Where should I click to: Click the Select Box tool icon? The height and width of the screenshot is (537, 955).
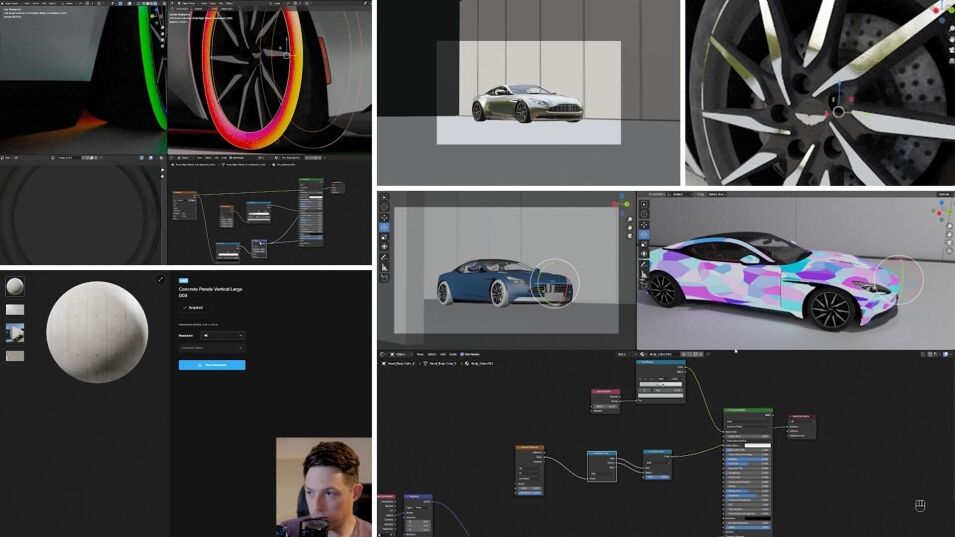(384, 198)
